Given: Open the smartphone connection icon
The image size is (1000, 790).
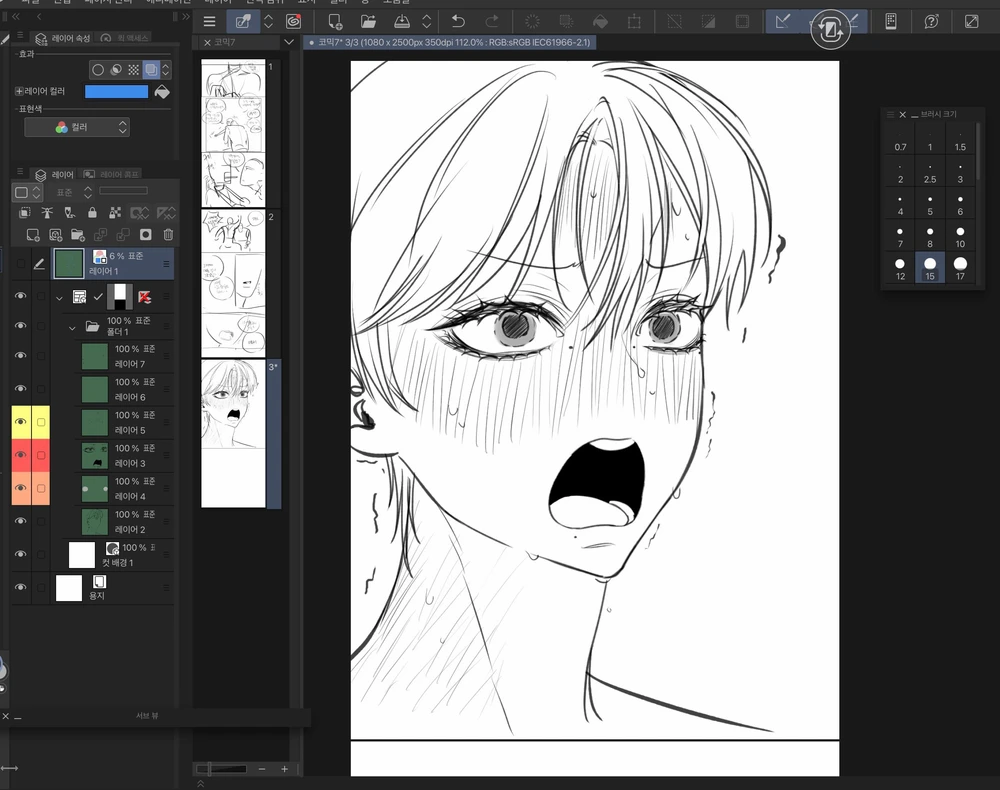Looking at the screenshot, I should click(x=891, y=22).
